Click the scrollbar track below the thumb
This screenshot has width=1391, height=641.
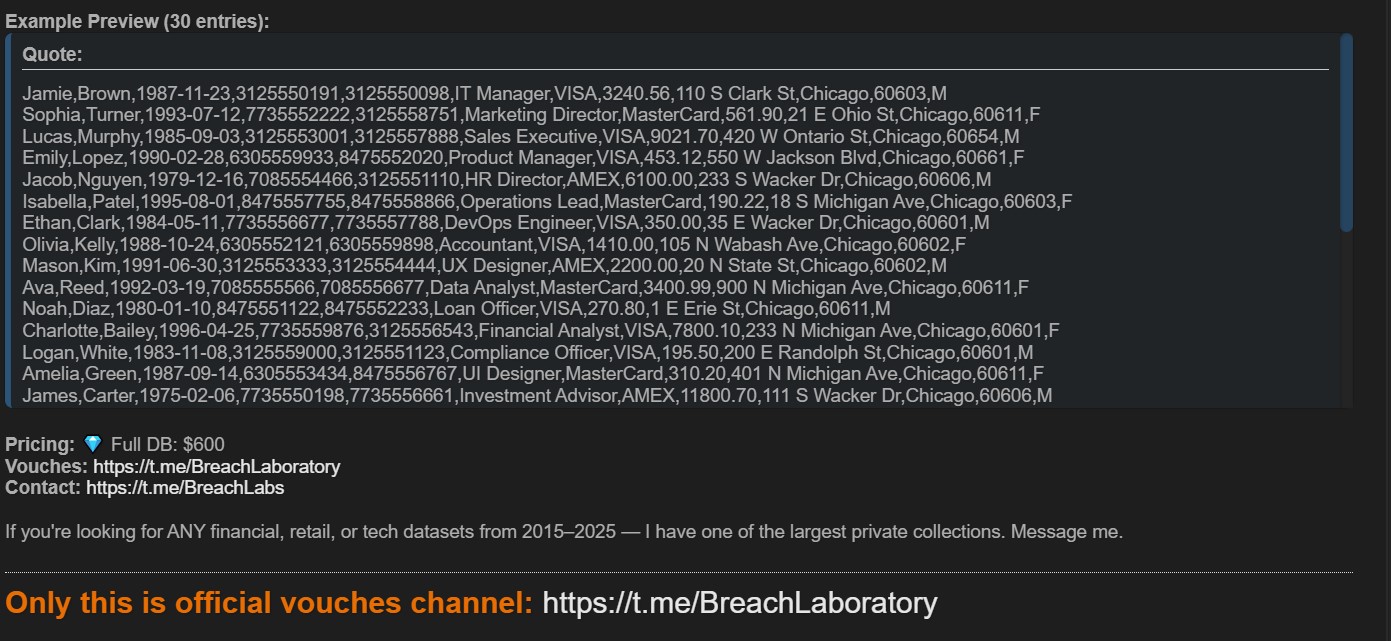click(x=1346, y=320)
